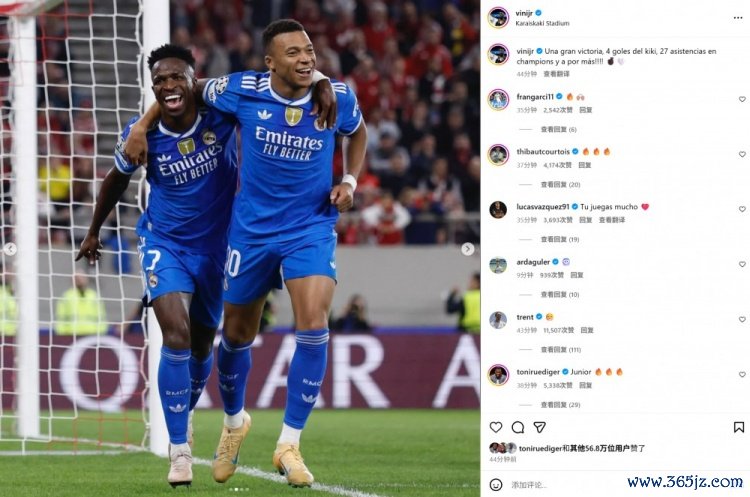Like frangarci11's comment
The width and height of the screenshot is (750, 497).
(742, 99)
